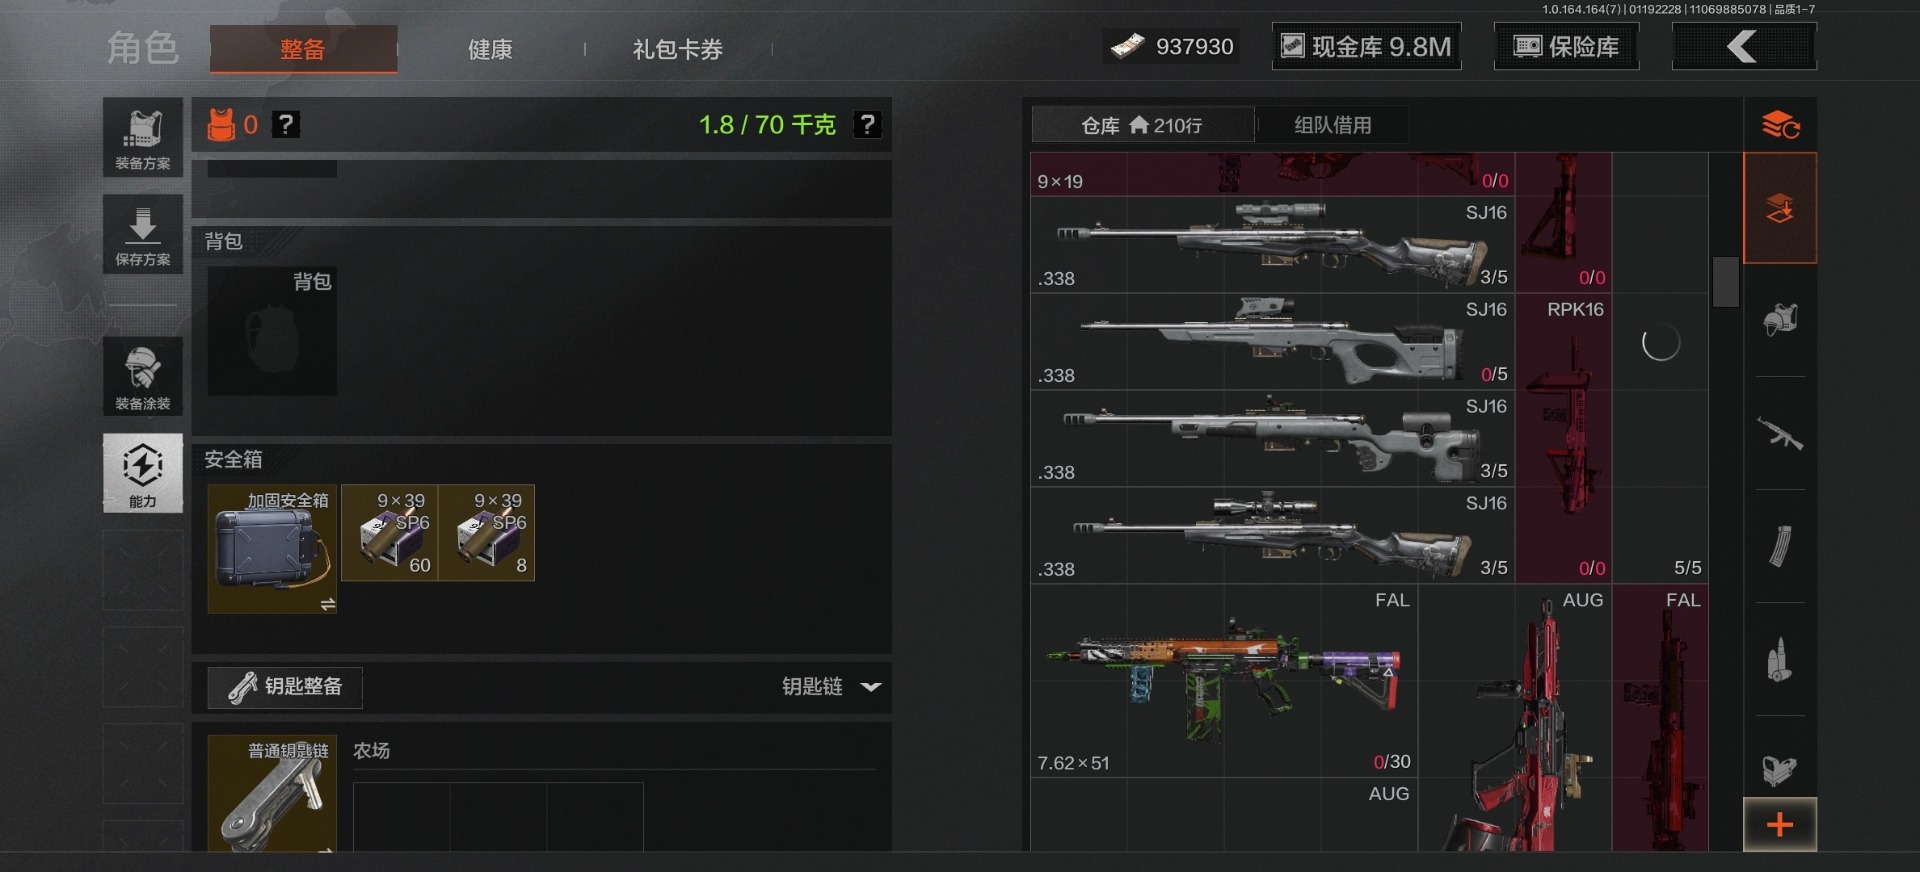Click the back arrow button
This screenshot has width=1920, height=872.
click(1744, 47)
